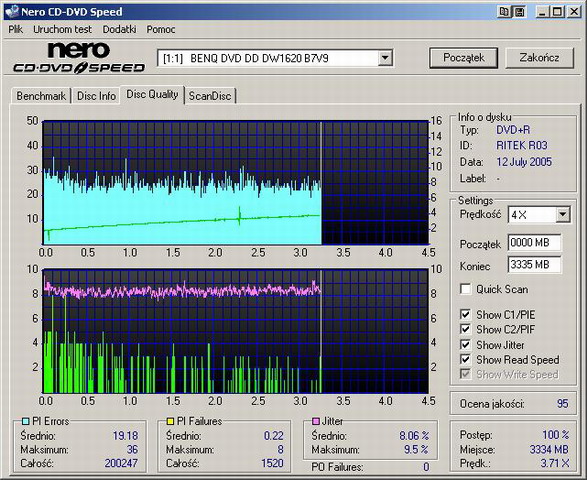Maximize the Nero CD-DVD Speed window

(x=557, y=12)
